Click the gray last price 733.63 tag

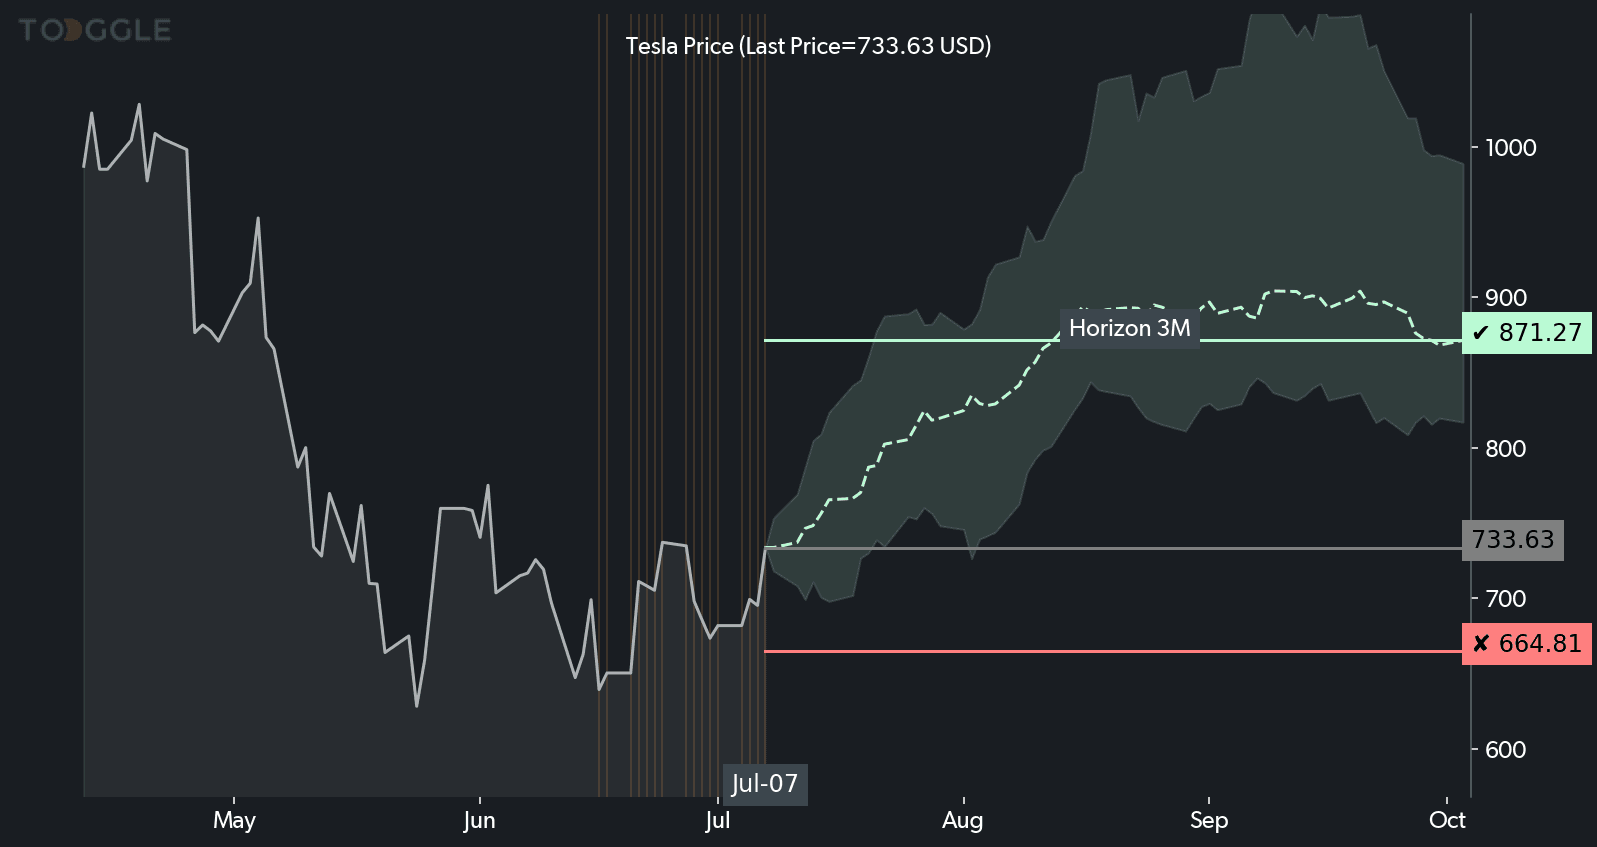click(1513, 540)
